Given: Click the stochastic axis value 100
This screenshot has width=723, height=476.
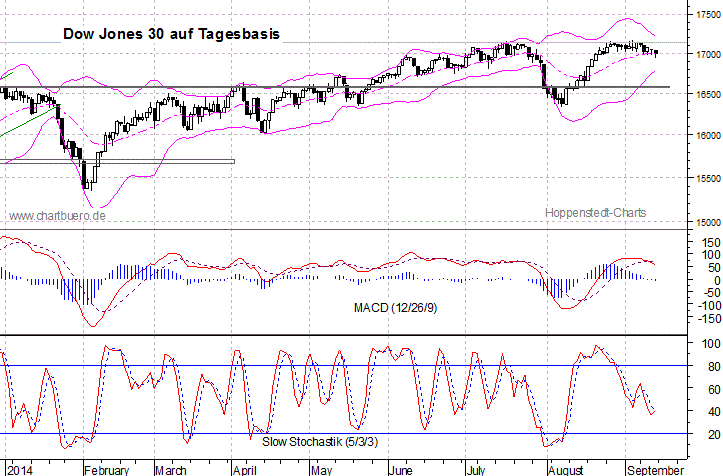Looking at the screenshot, I should pyautogui.click(x=711, y=344).
